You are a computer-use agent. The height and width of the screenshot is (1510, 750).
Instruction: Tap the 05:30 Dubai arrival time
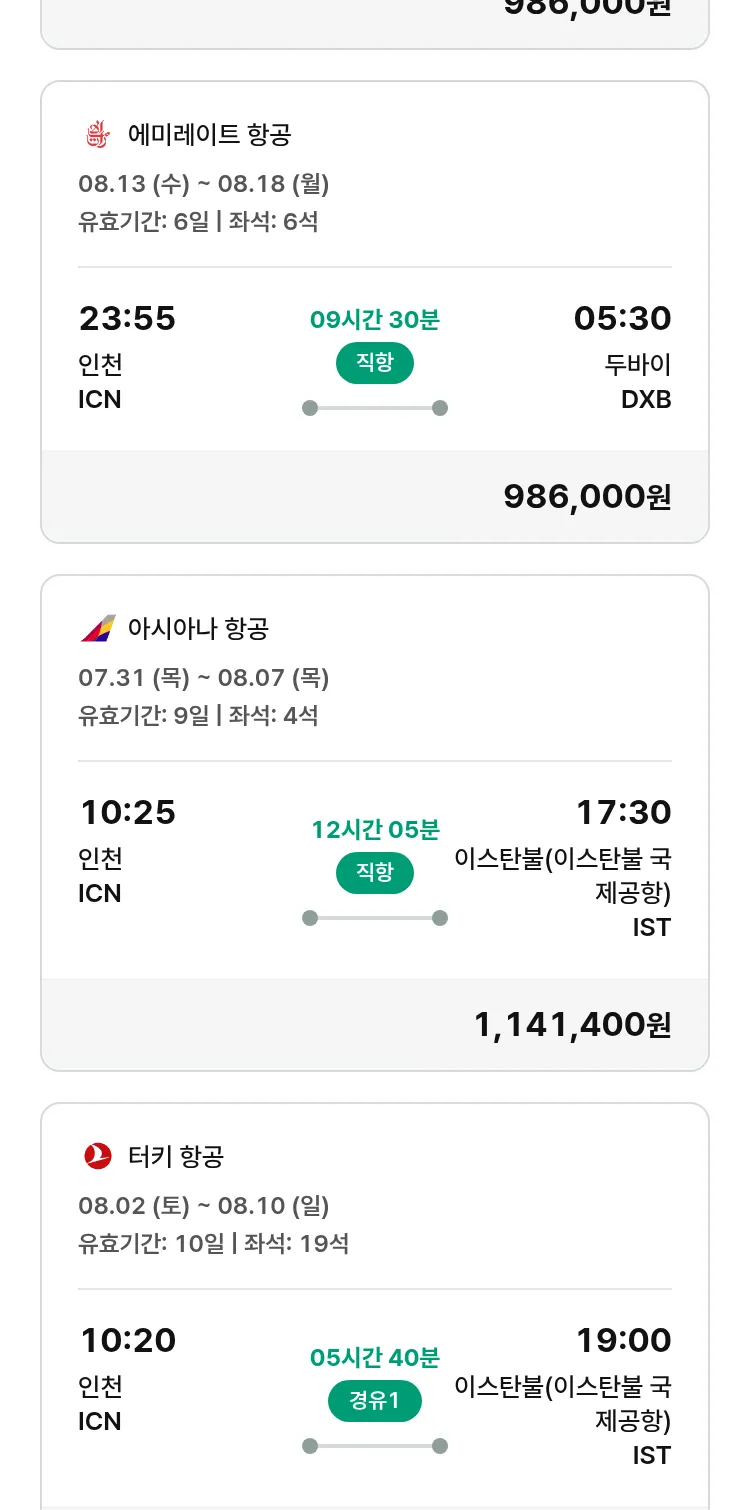[622, 319]
